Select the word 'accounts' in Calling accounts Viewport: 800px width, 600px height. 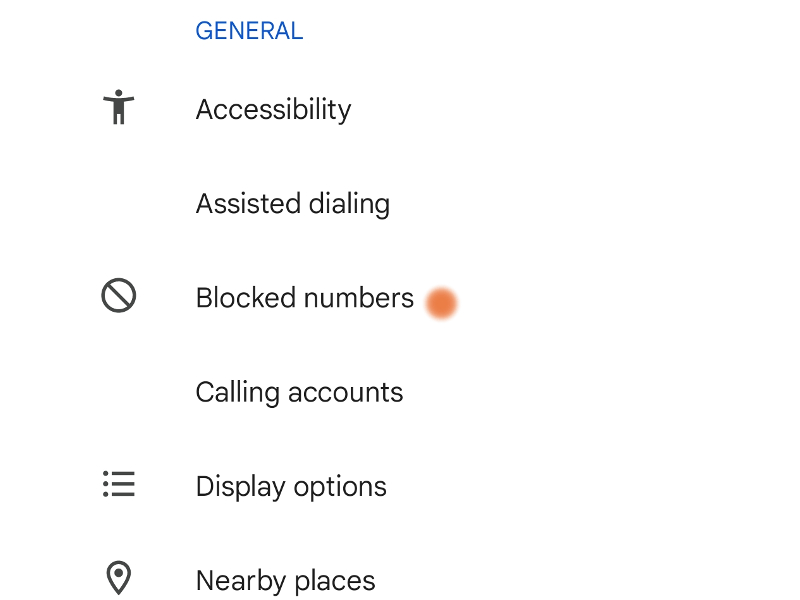coord(345,392)
